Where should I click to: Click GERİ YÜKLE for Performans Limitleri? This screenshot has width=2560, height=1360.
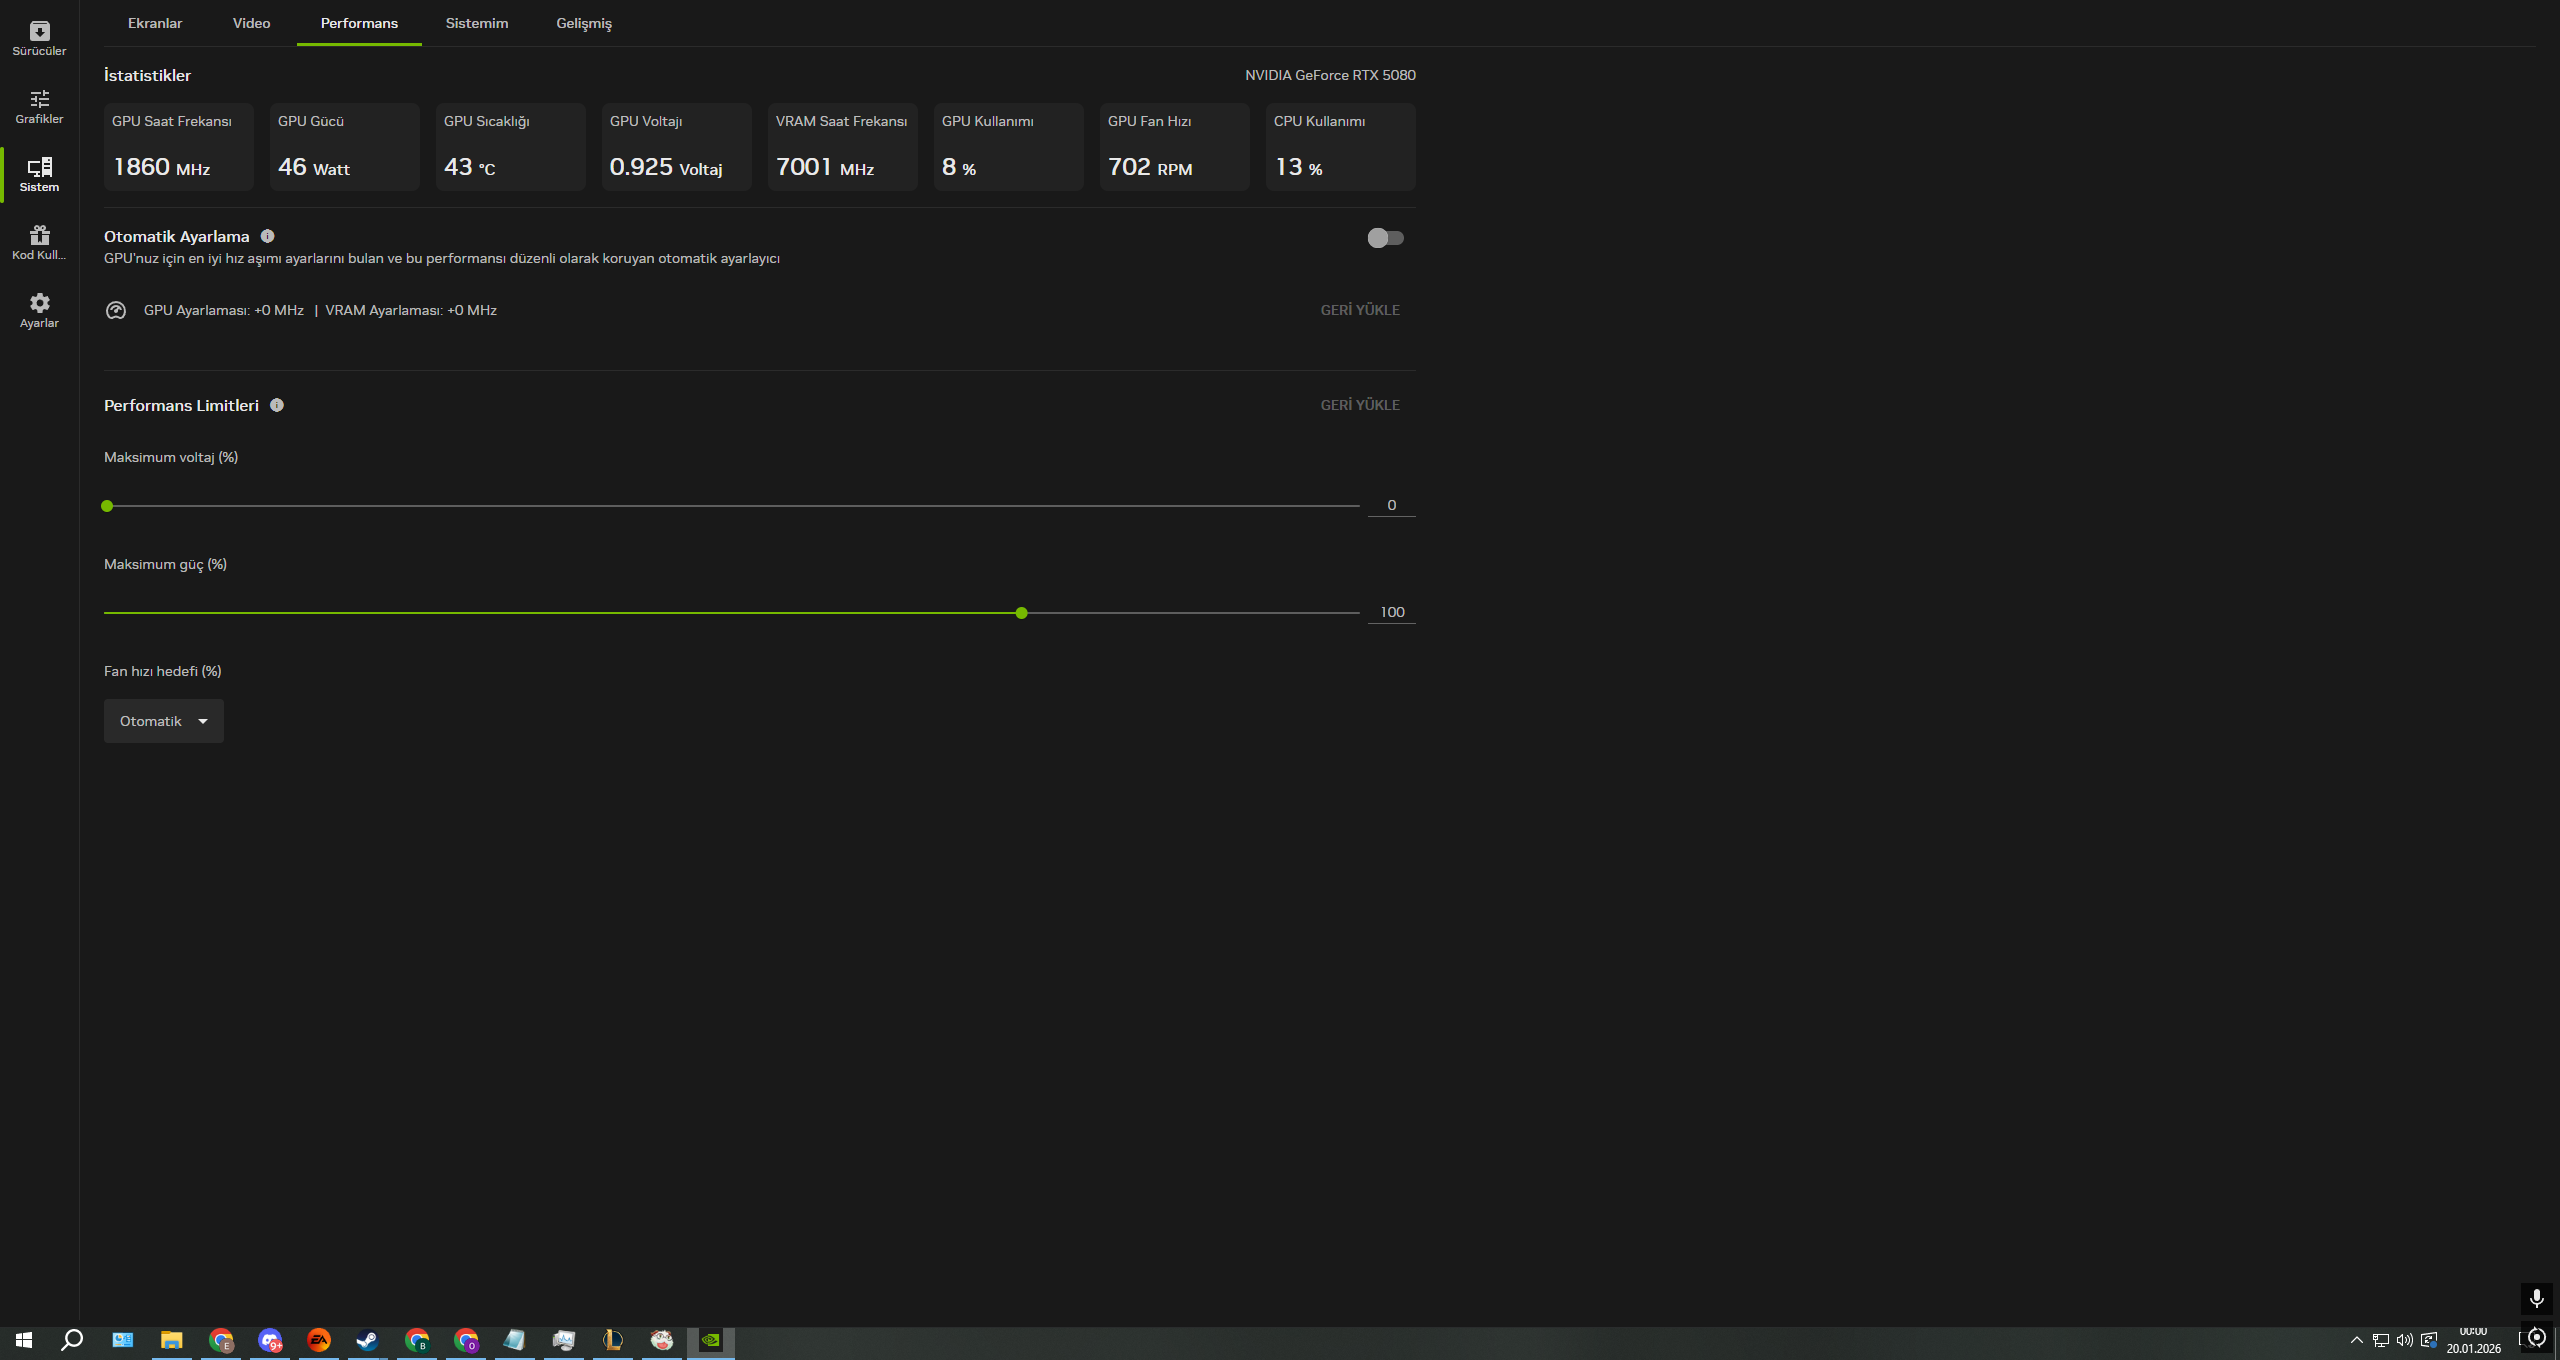tap(1360, 405)
